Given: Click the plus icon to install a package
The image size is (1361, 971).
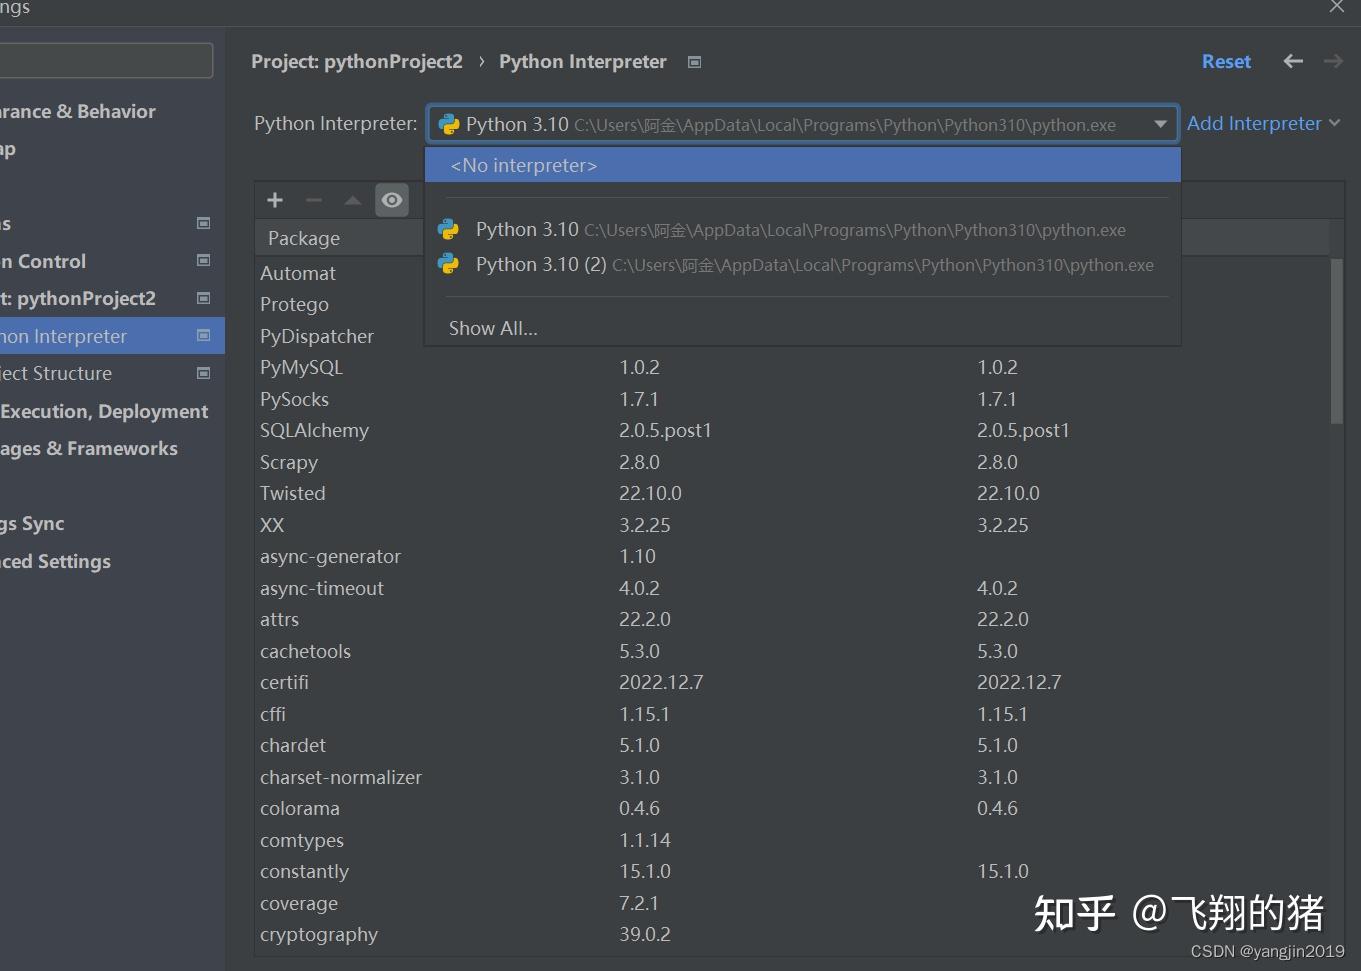Looking at the screenshot, I should point(275,200).
